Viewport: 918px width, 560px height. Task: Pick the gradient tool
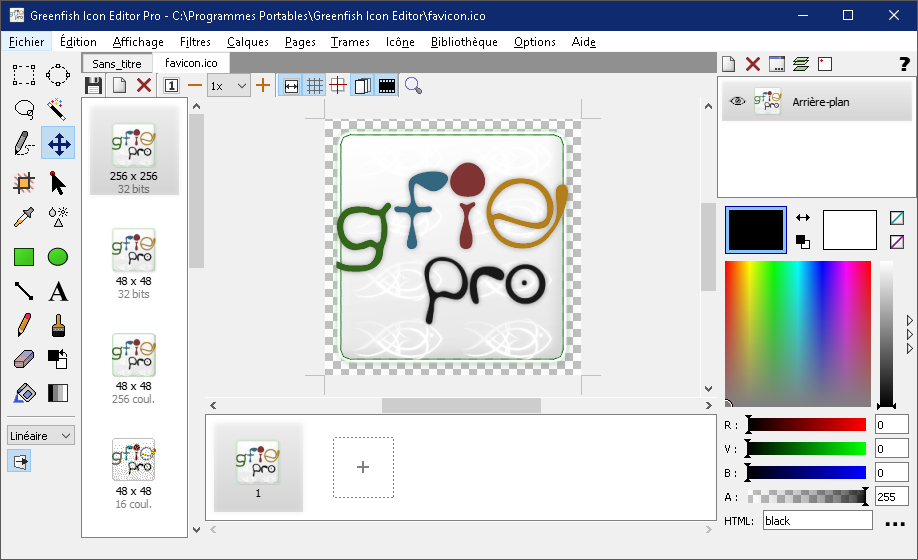click(58, 393)
